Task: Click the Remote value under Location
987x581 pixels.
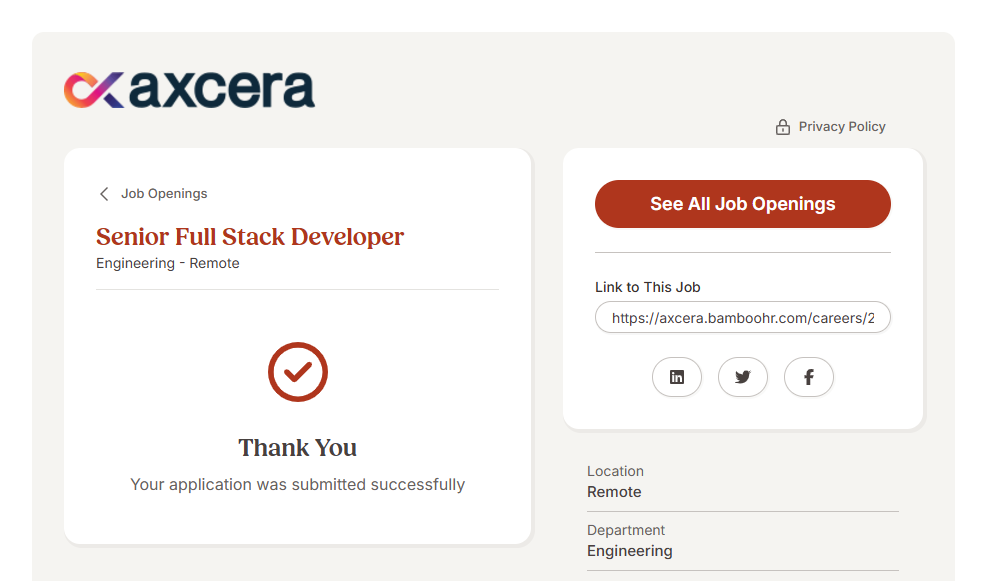Action: pos(614,492)
